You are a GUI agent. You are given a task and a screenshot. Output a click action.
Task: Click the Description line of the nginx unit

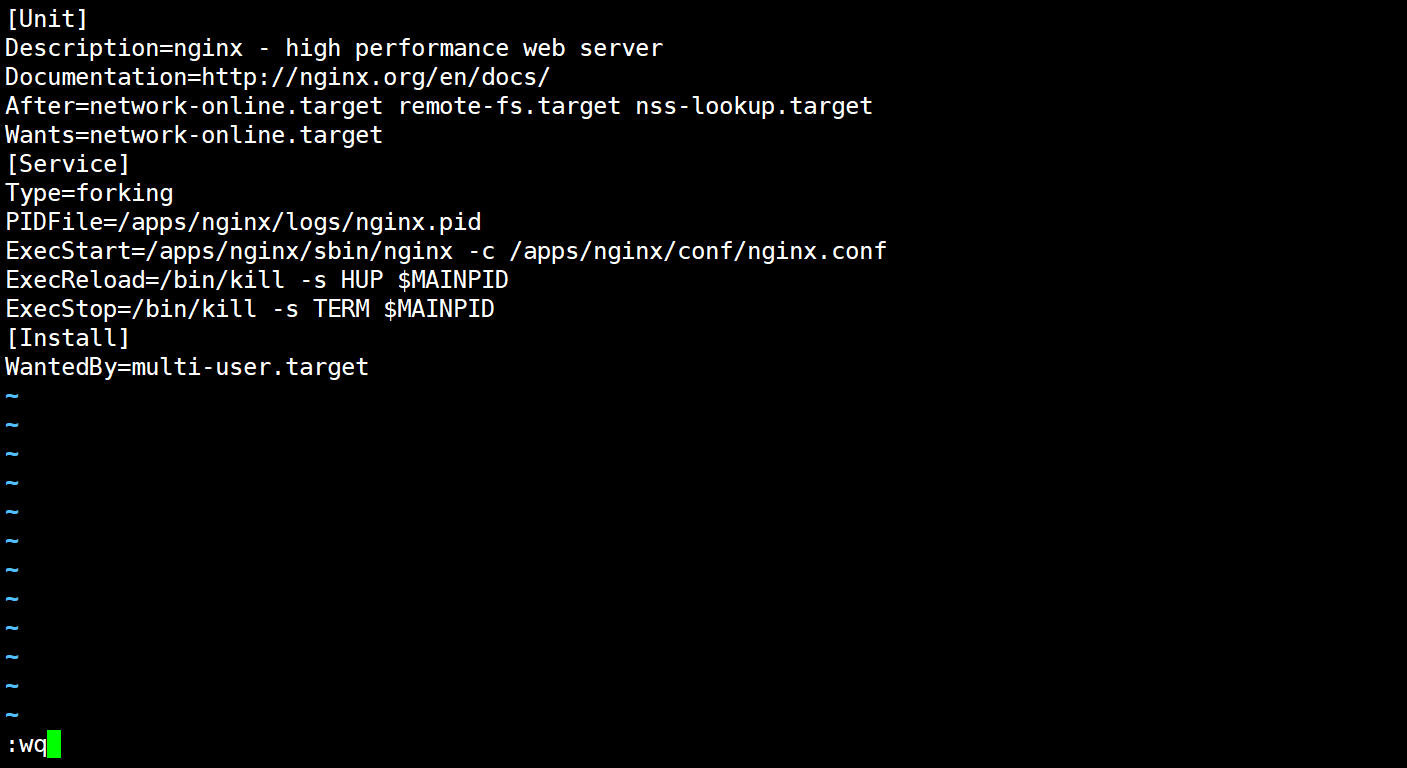click(x=333, y=48)
